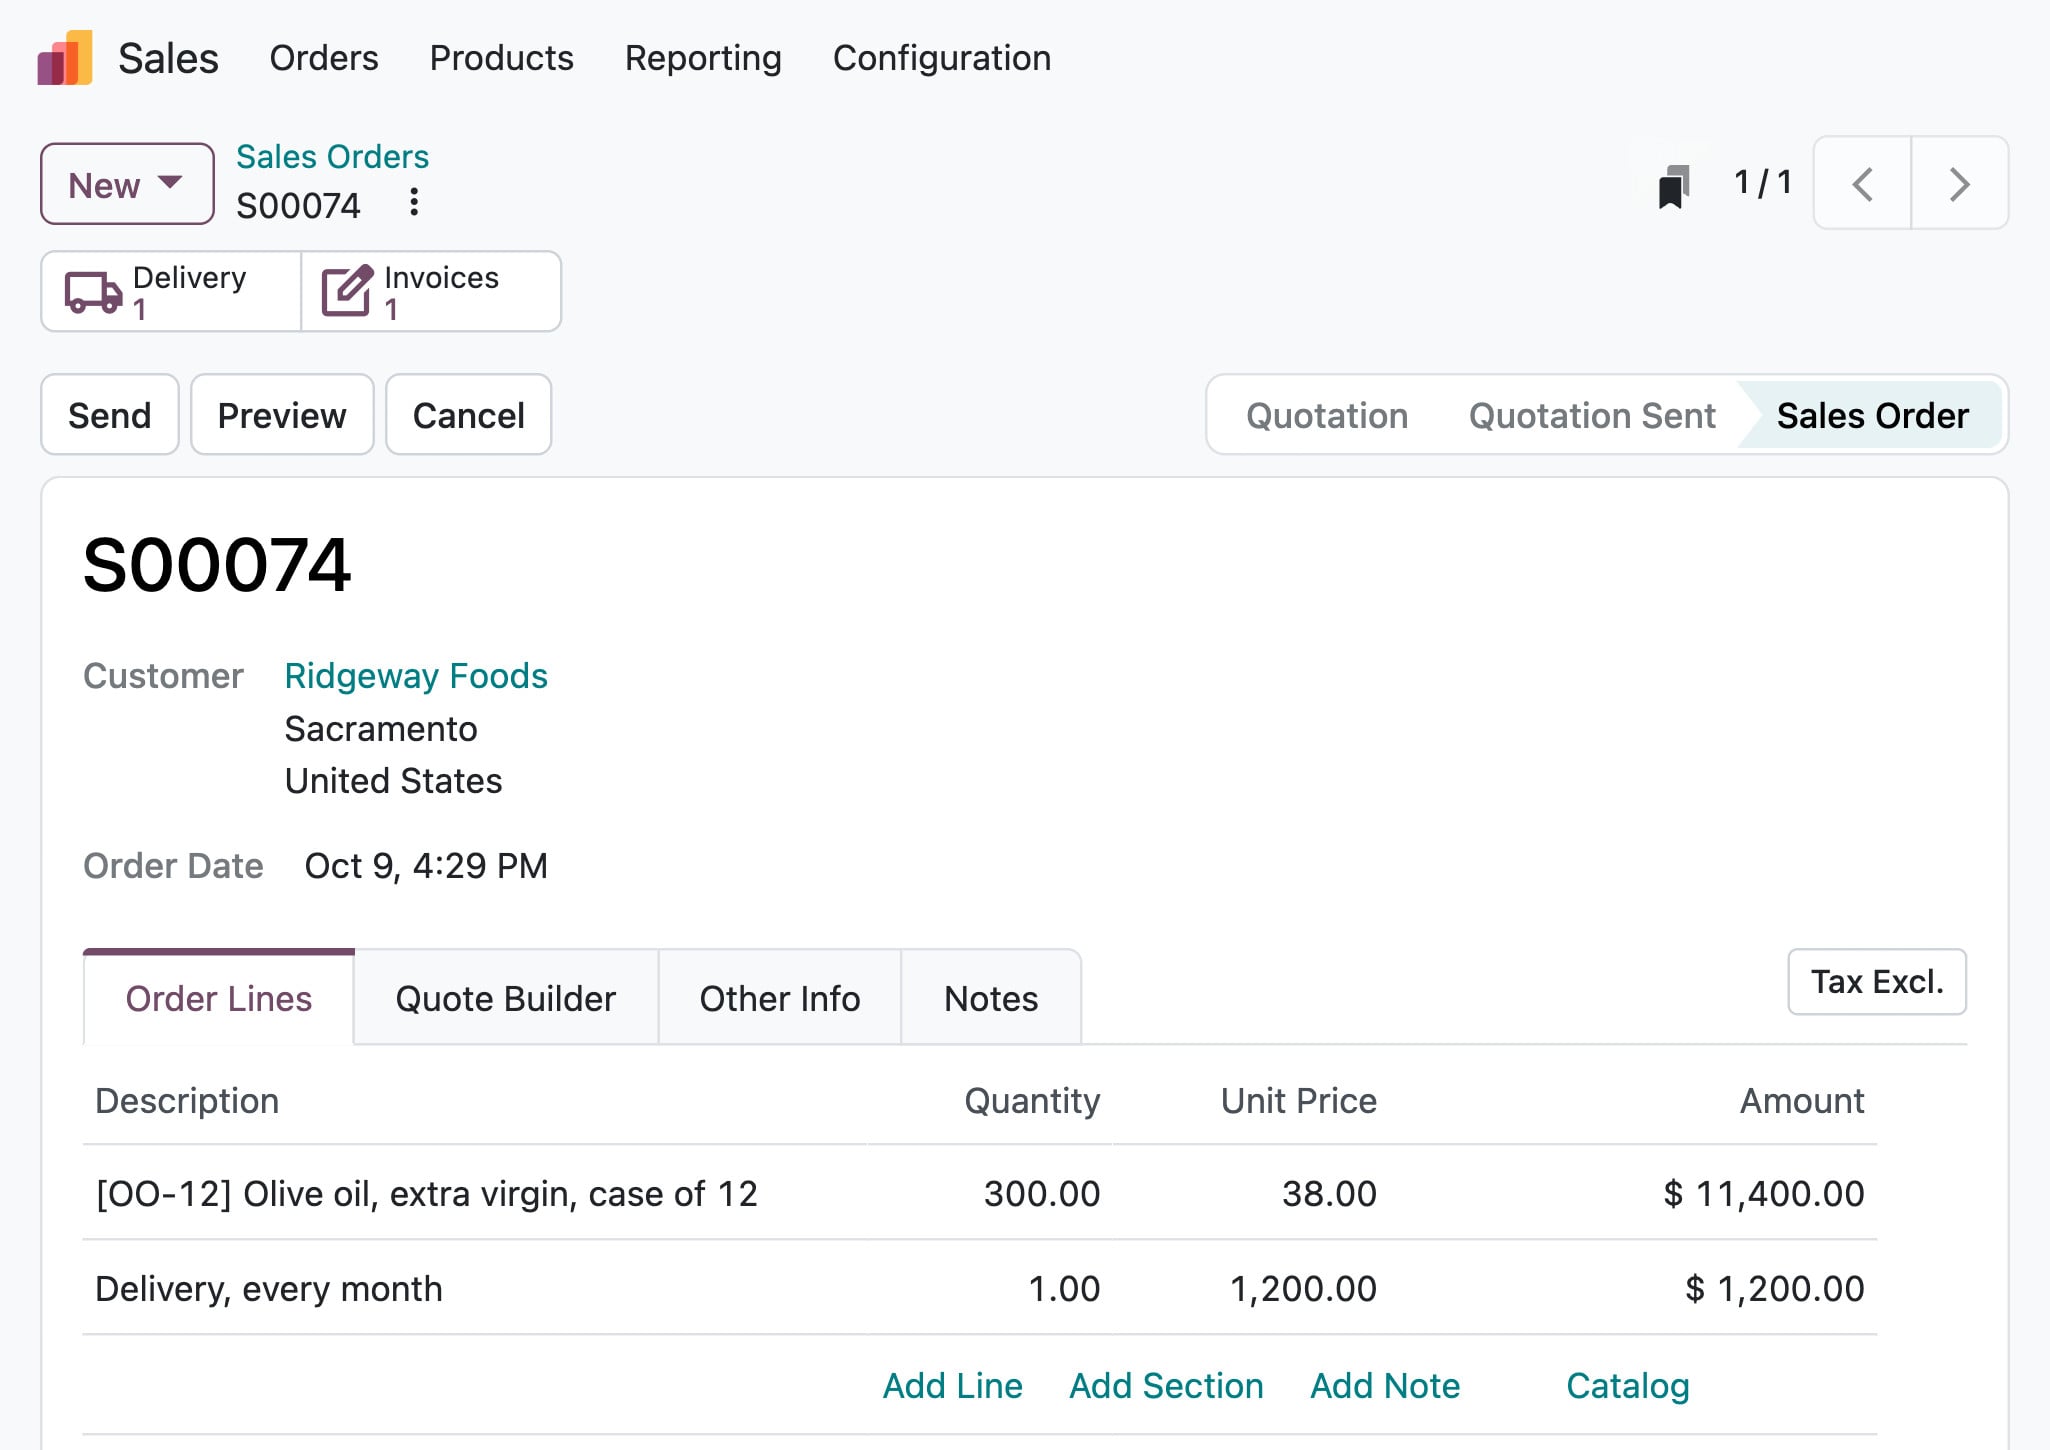2050x1450 pixels.
Task: Click the Sales app logo icon
Action: [x=65, y=58]
